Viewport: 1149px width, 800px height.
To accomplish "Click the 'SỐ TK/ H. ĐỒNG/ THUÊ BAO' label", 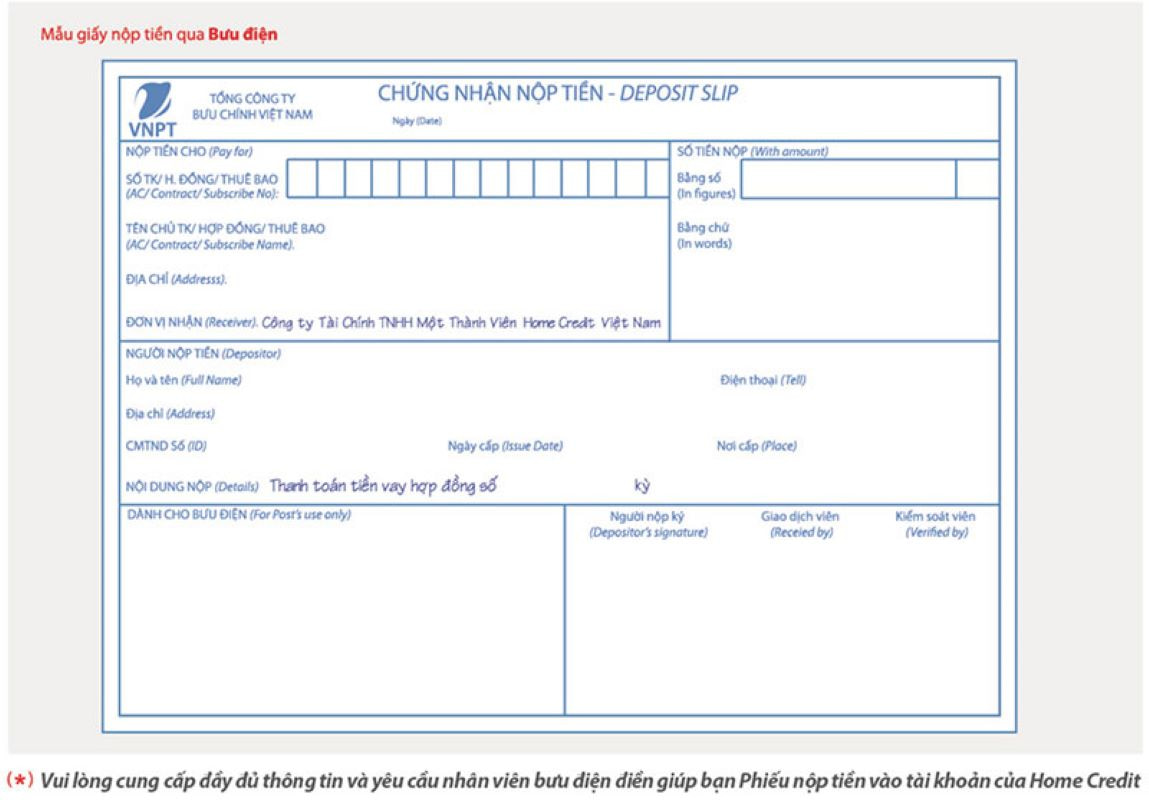I will (x=202, y=179).
